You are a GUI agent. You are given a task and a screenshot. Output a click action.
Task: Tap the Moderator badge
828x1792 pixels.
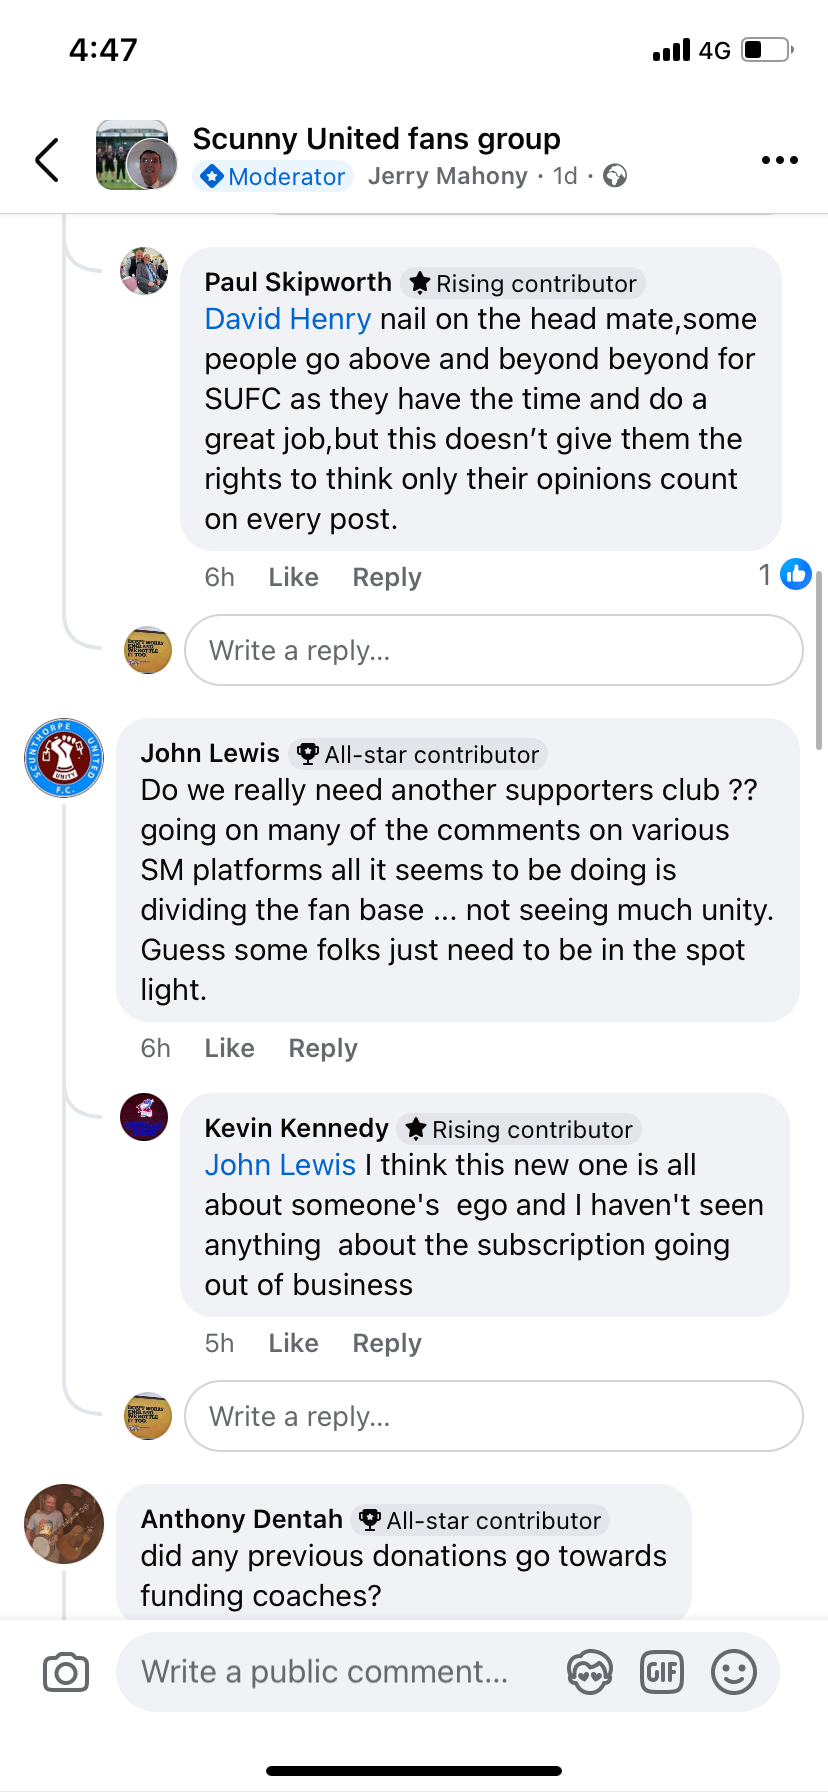point(273,177)
